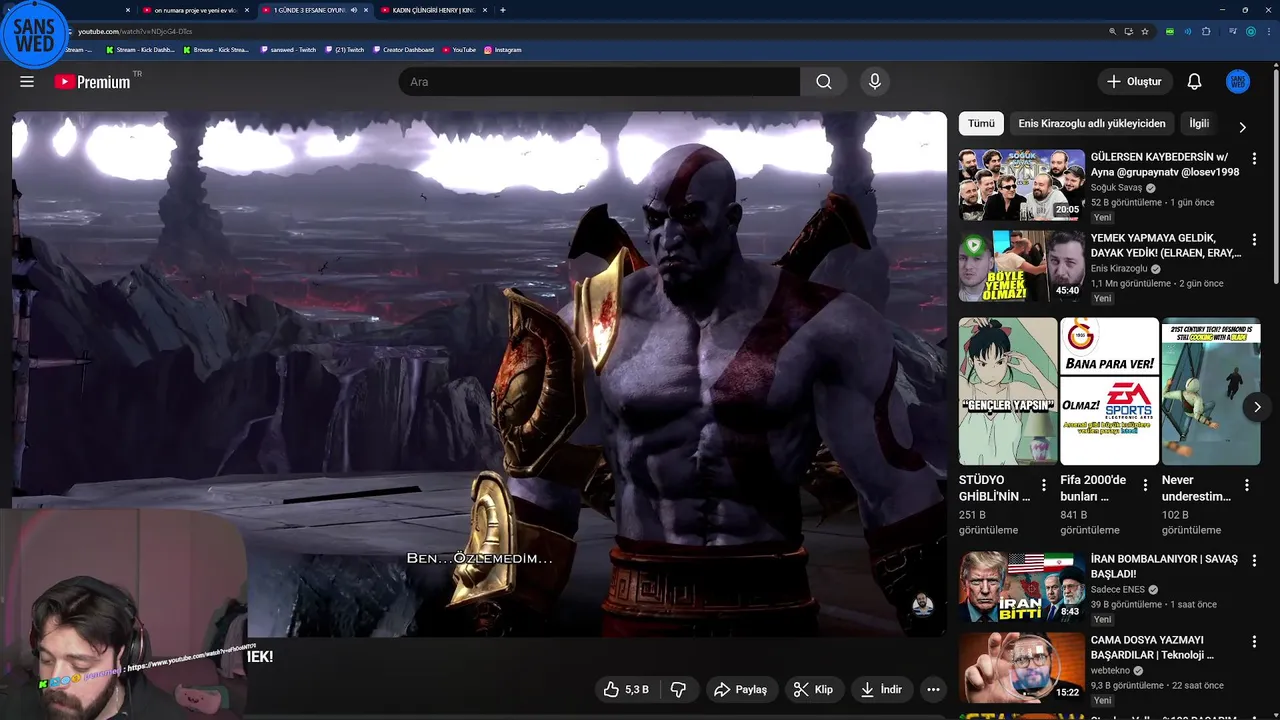The image size is (1280, 720).
Task: Click the Ara search input field
Action: [x=599, y=82]
